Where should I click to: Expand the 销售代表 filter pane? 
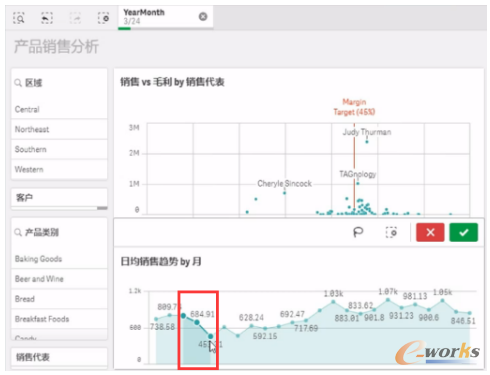tap(59, 357)
